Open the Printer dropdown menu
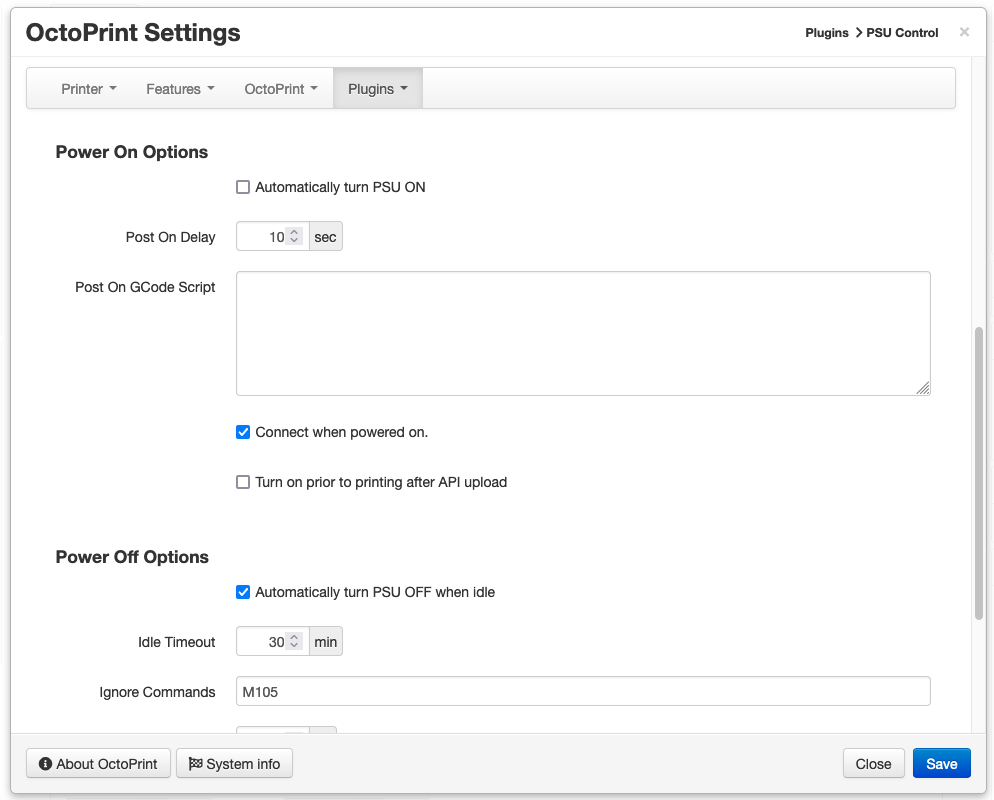Image resolution: width=994 pixels, height=800 pixels. click(x=89, y=89)
